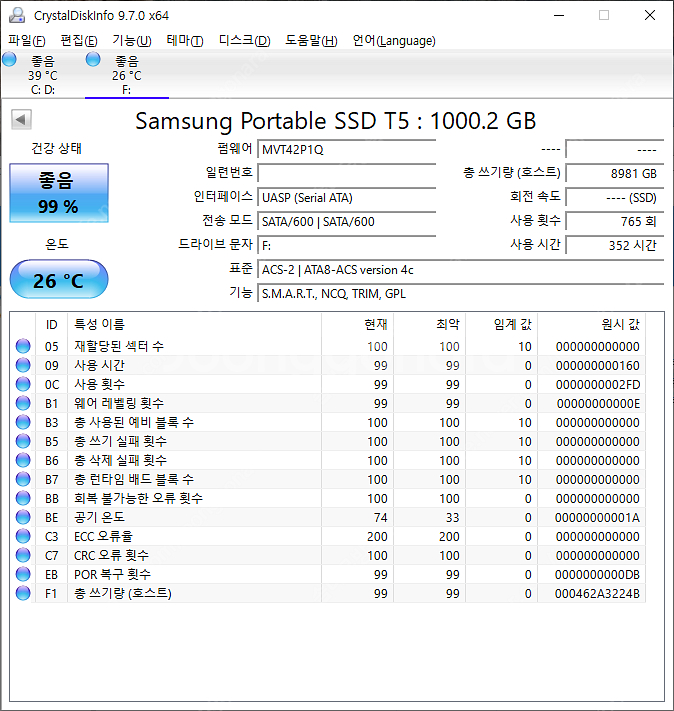
Task: Click the 최악 column header
Action: pyautogui.click(x=430, y=324)
